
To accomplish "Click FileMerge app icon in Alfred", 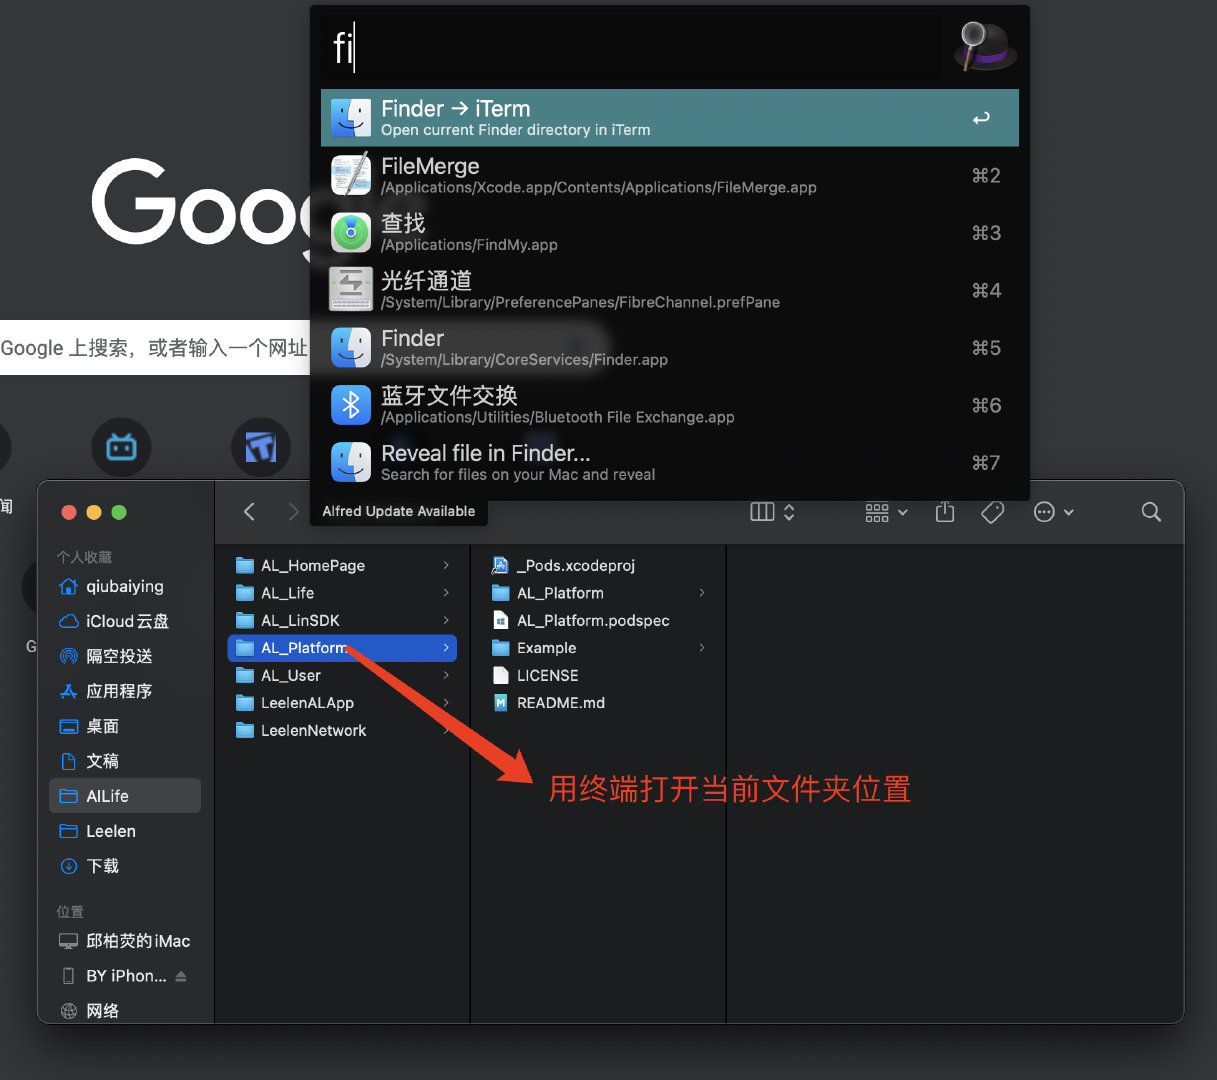I will coord(351,176).
